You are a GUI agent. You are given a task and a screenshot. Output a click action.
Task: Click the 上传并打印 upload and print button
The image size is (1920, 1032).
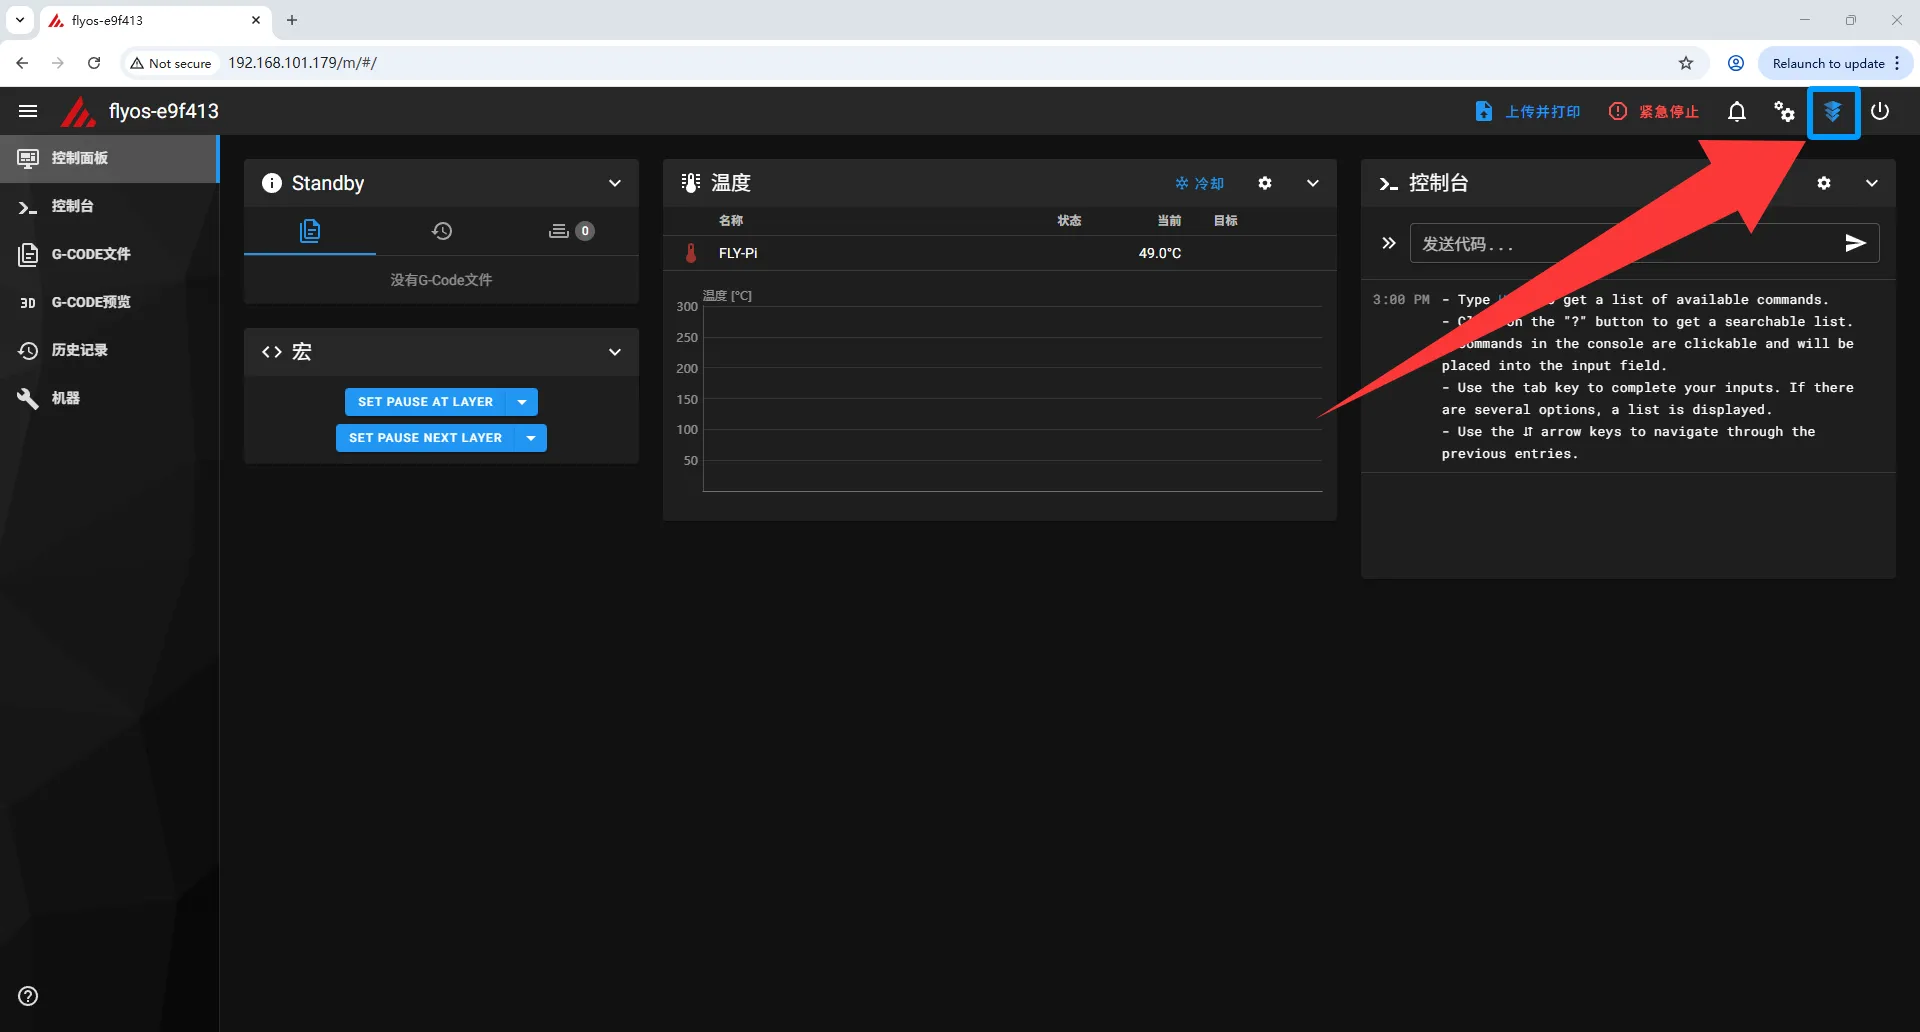[1528, 111]
